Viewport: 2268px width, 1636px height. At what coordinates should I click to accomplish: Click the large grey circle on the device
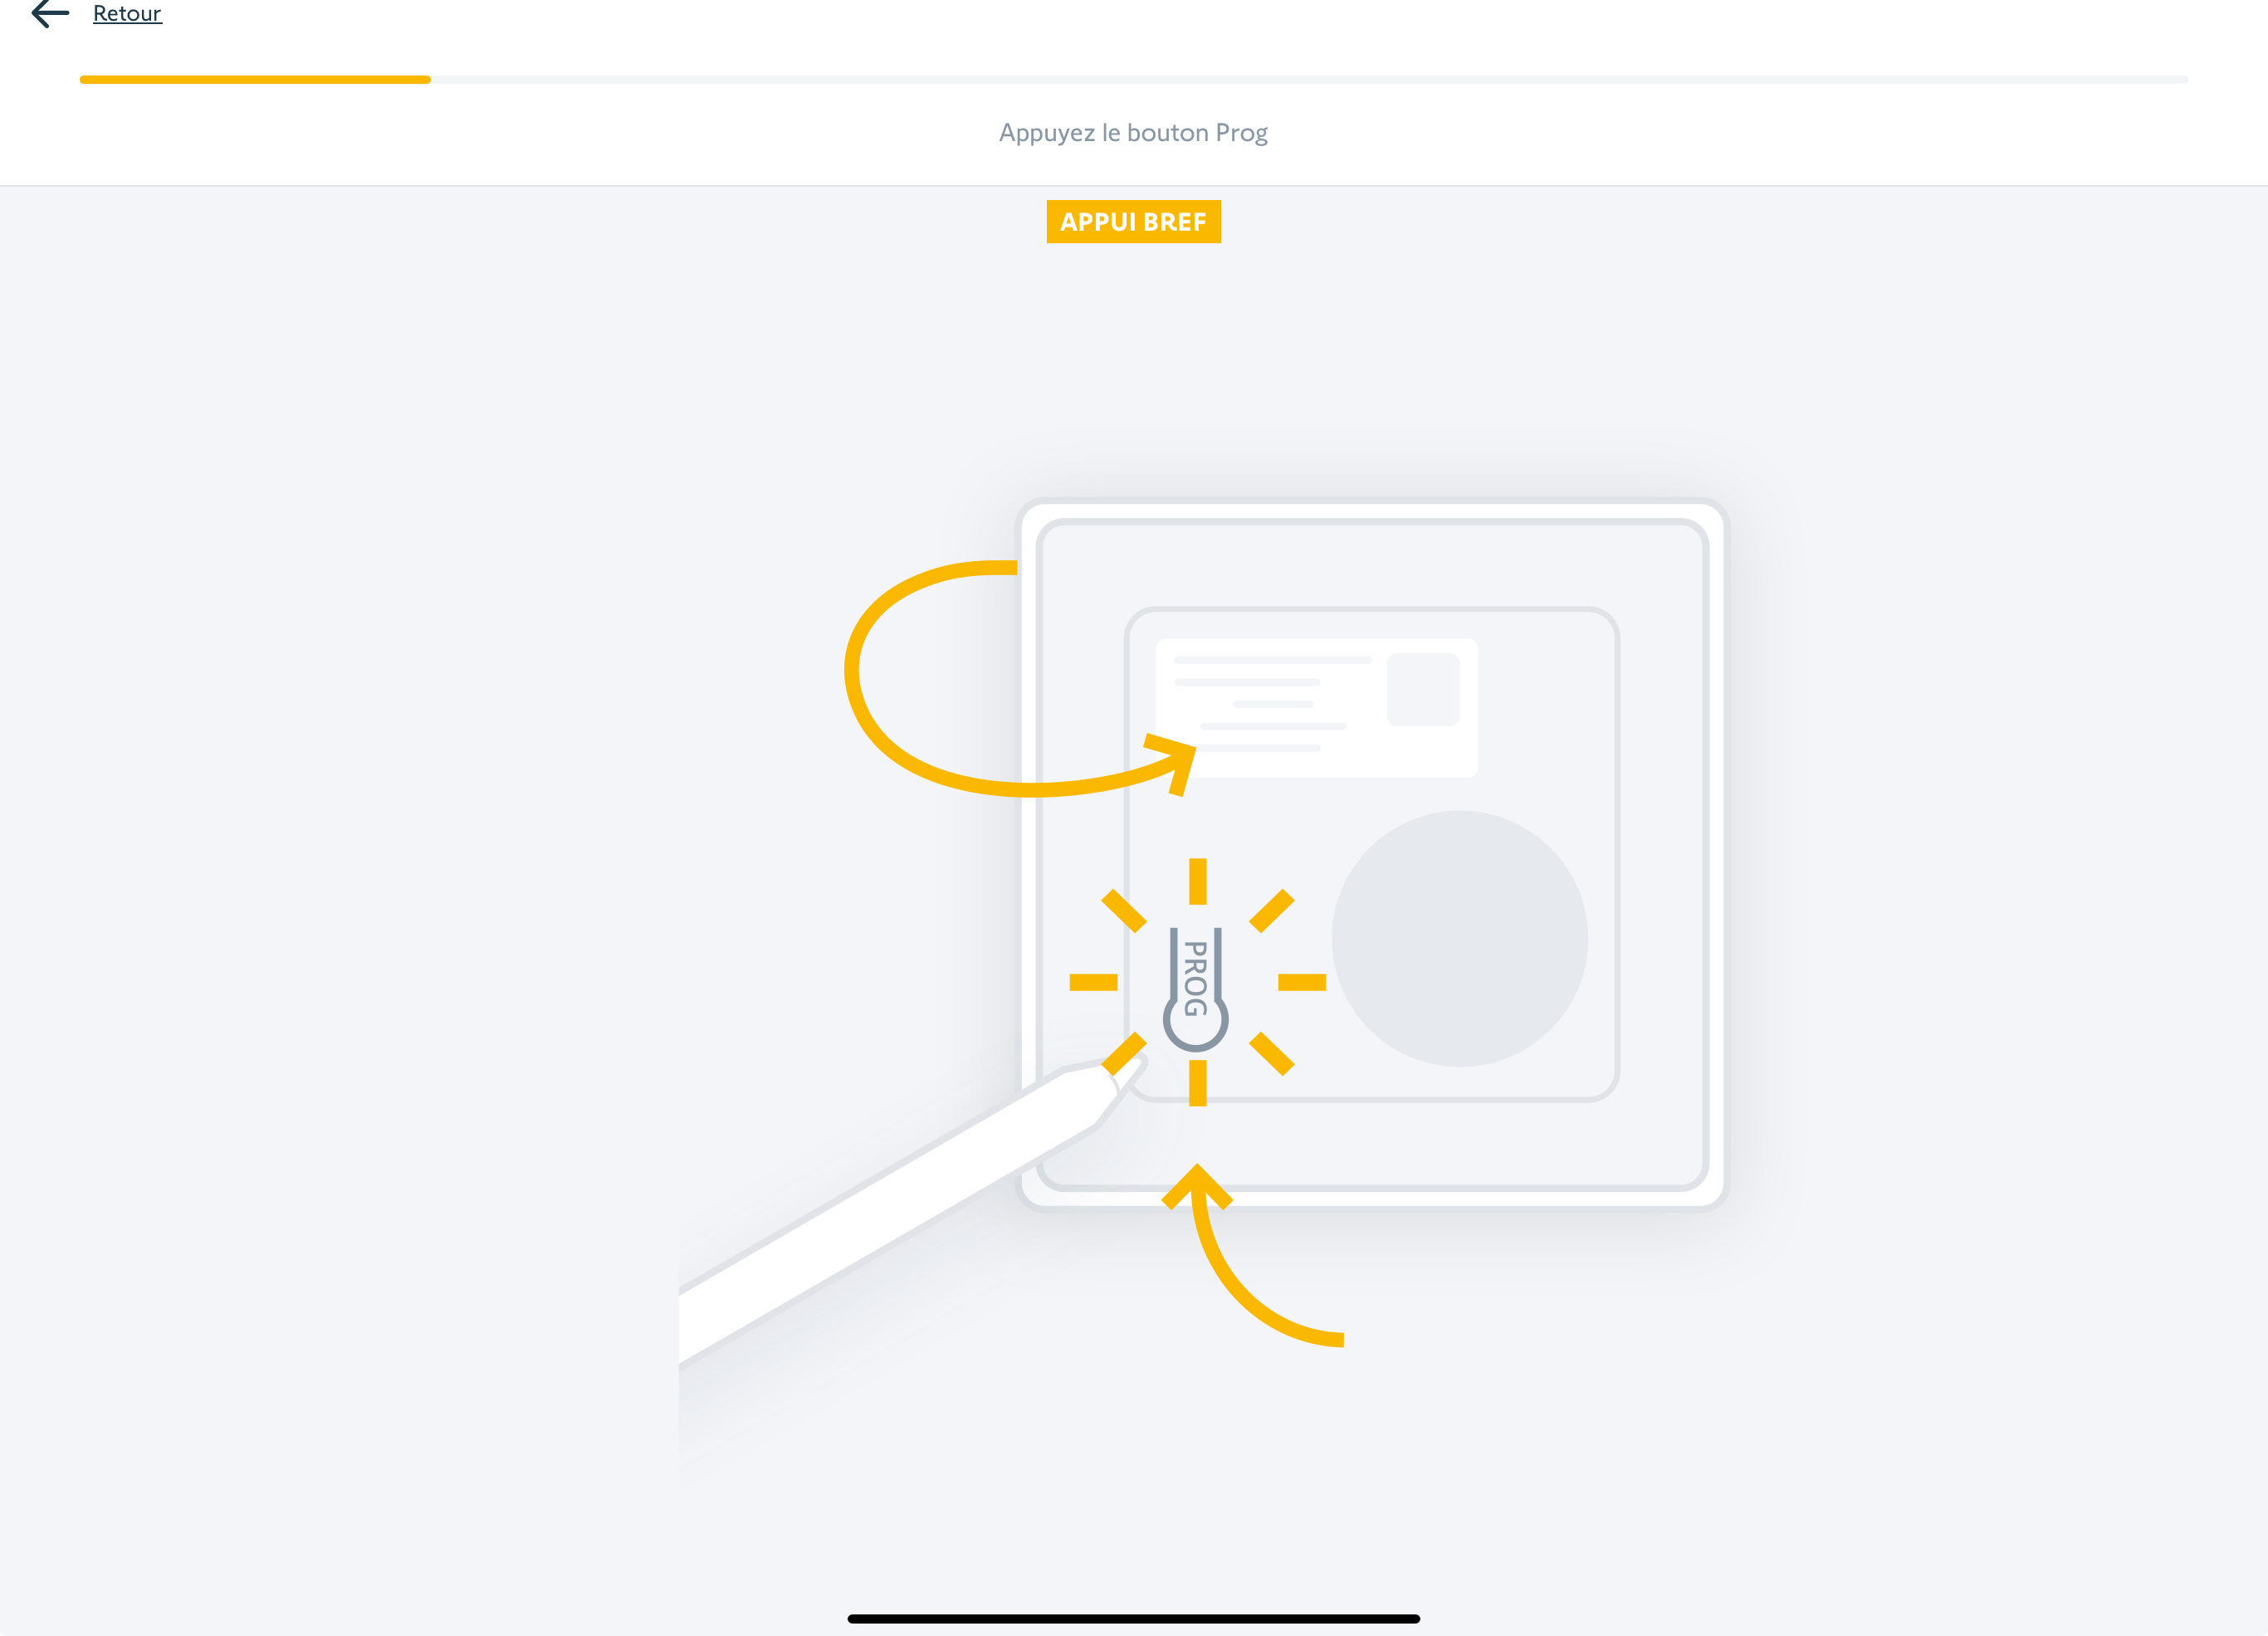click(x=1459, y=938)
